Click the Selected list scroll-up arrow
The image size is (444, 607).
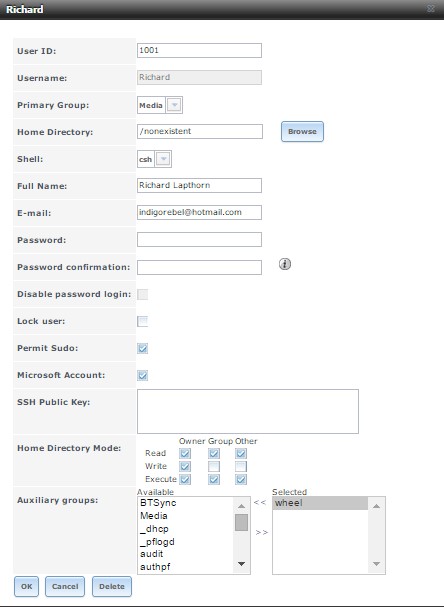pyautogui.click(x=376, y=506)
